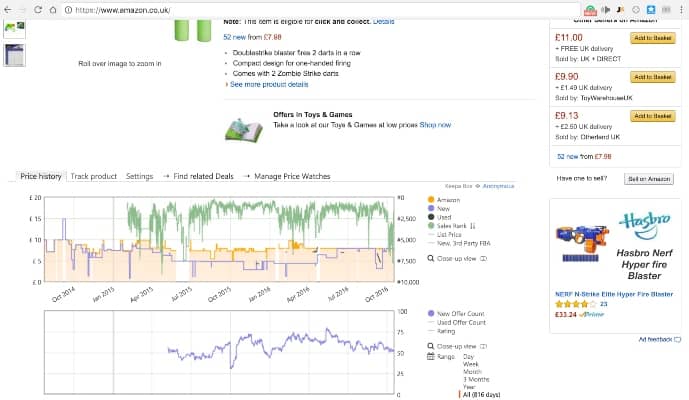The width and height of the screenshot is (689, 400).
Task: Click the site info icon in address bar
Action: [x=69, y=10]
